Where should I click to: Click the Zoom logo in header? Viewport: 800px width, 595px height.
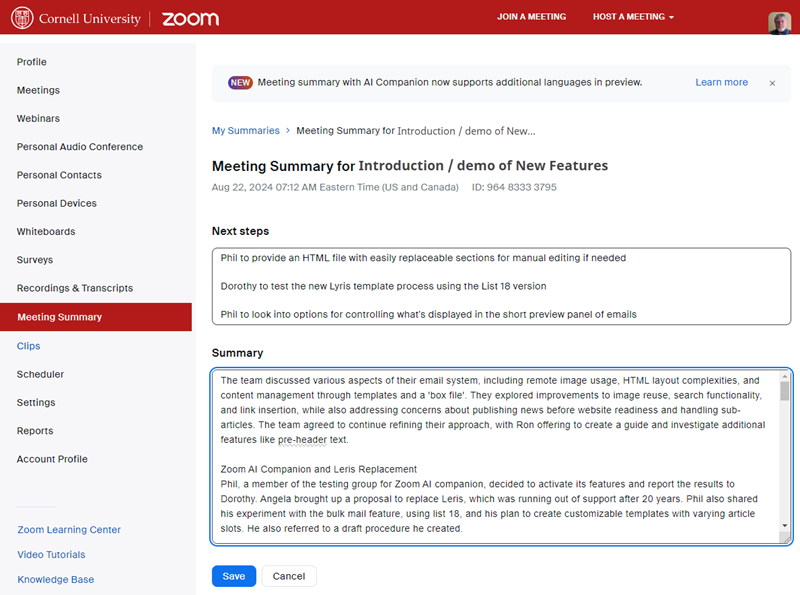point(190,19)
